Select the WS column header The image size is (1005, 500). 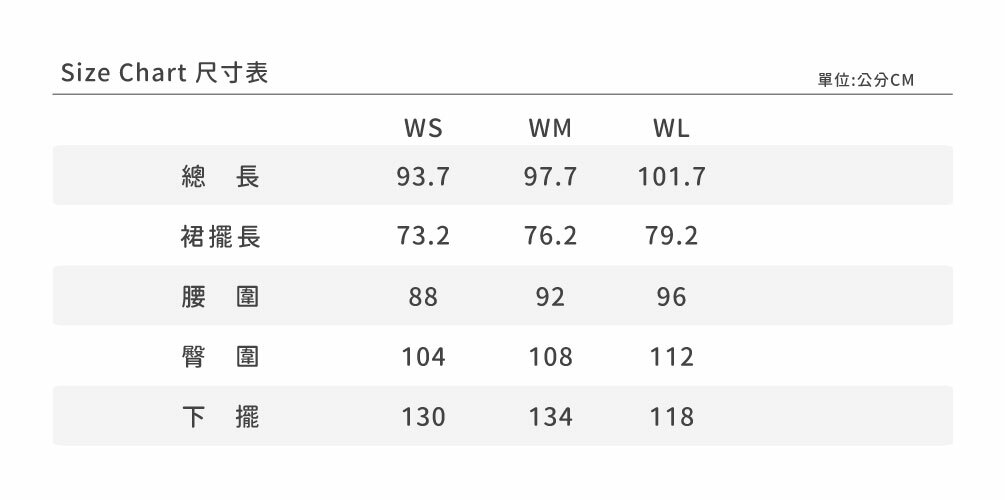pyautogui.click(x=423, y=129)
